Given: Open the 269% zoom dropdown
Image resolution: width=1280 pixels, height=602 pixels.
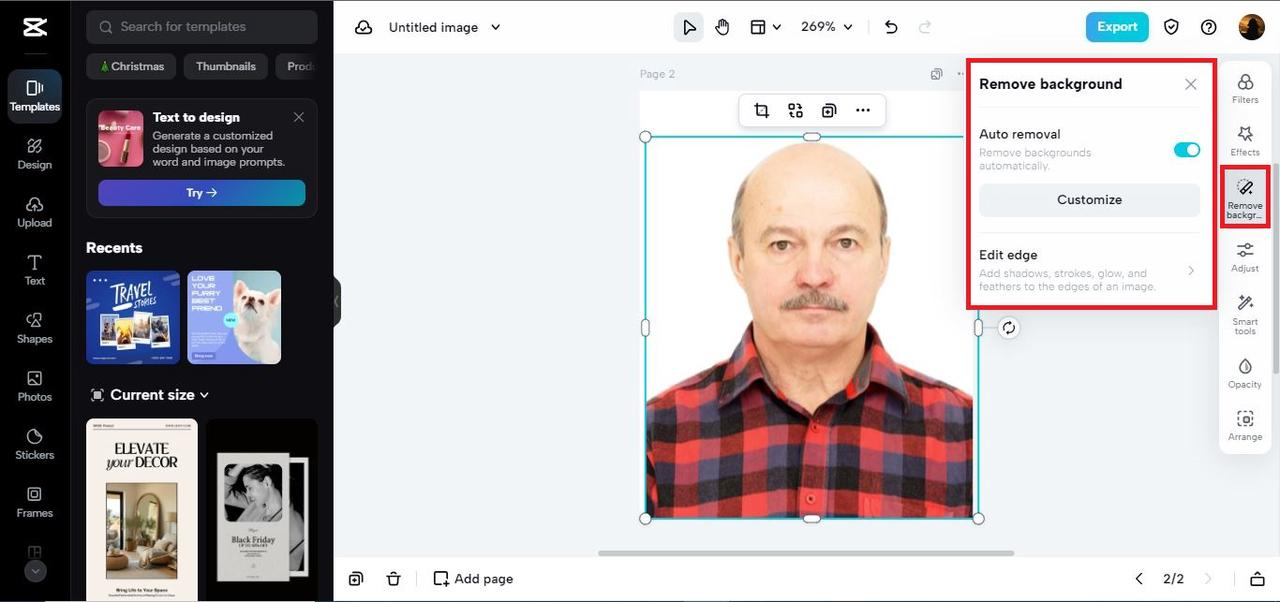Looking at the screenshot, I should (x=827, y=27).
